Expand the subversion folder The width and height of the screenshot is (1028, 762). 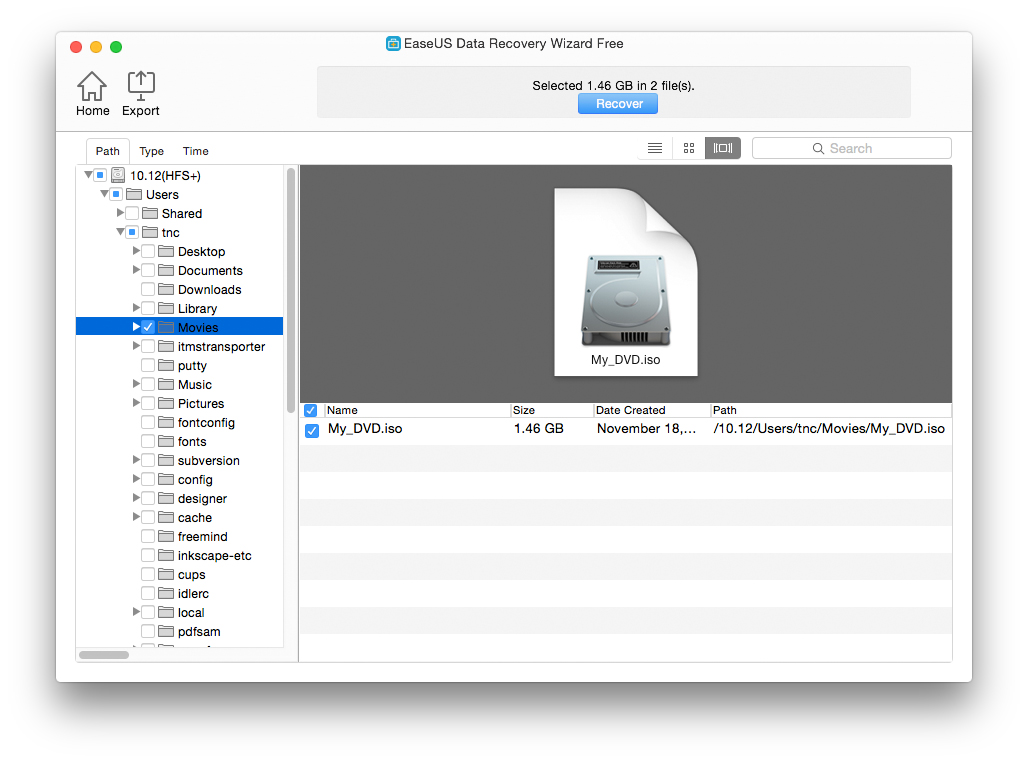136,460
